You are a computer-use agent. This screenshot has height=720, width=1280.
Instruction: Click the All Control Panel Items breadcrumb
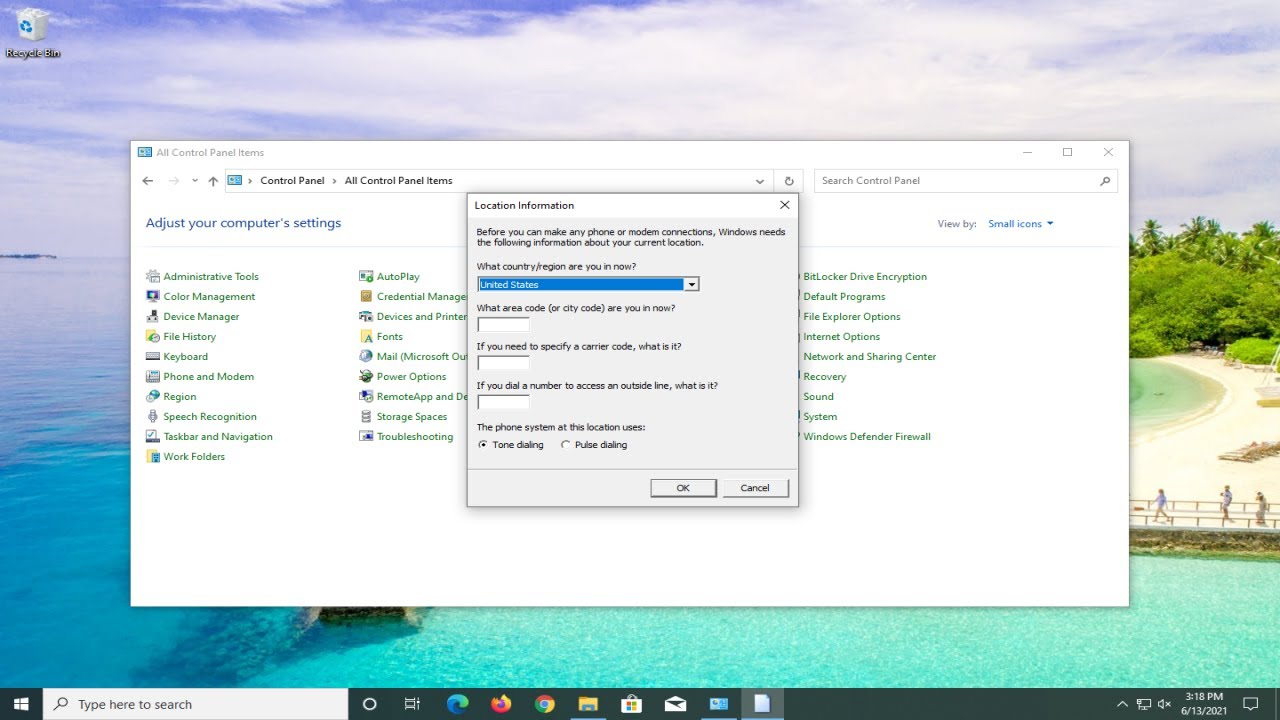(398, 181)
